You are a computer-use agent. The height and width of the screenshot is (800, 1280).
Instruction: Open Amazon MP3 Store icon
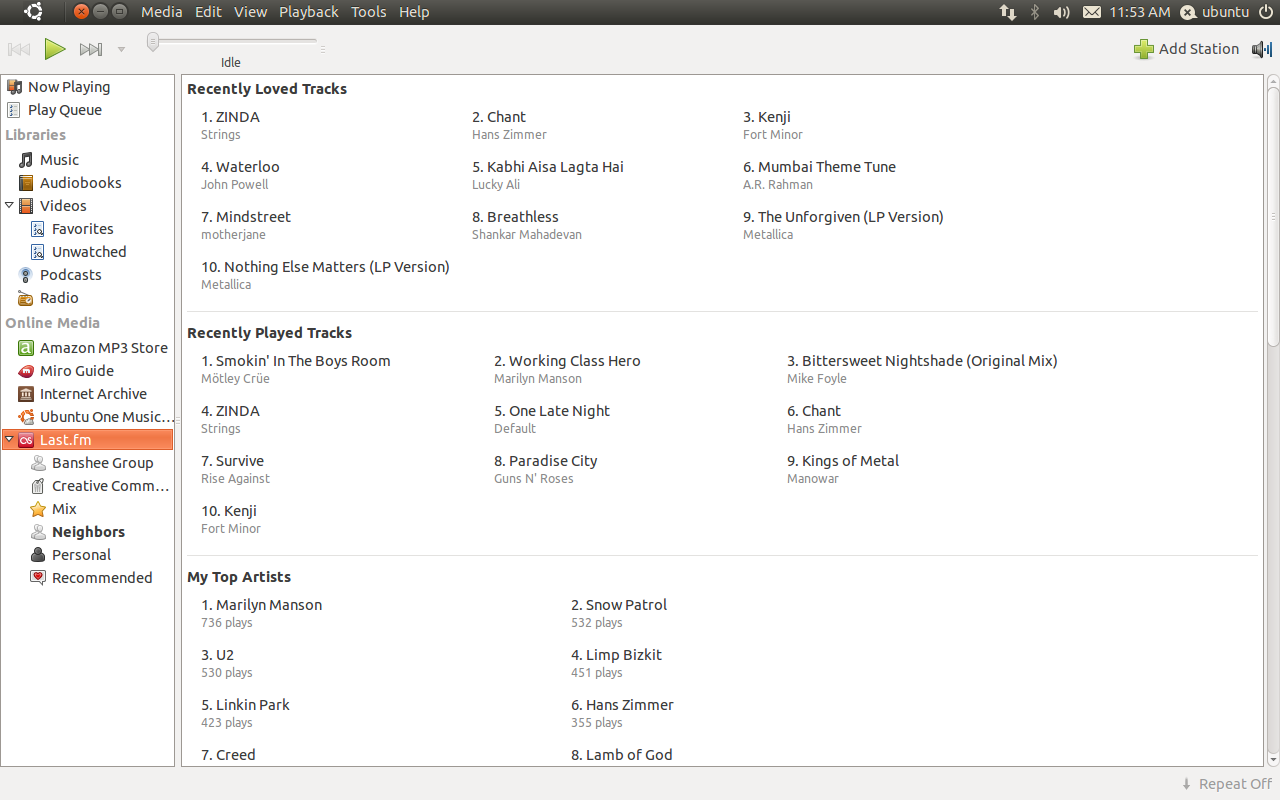(26, 348)
